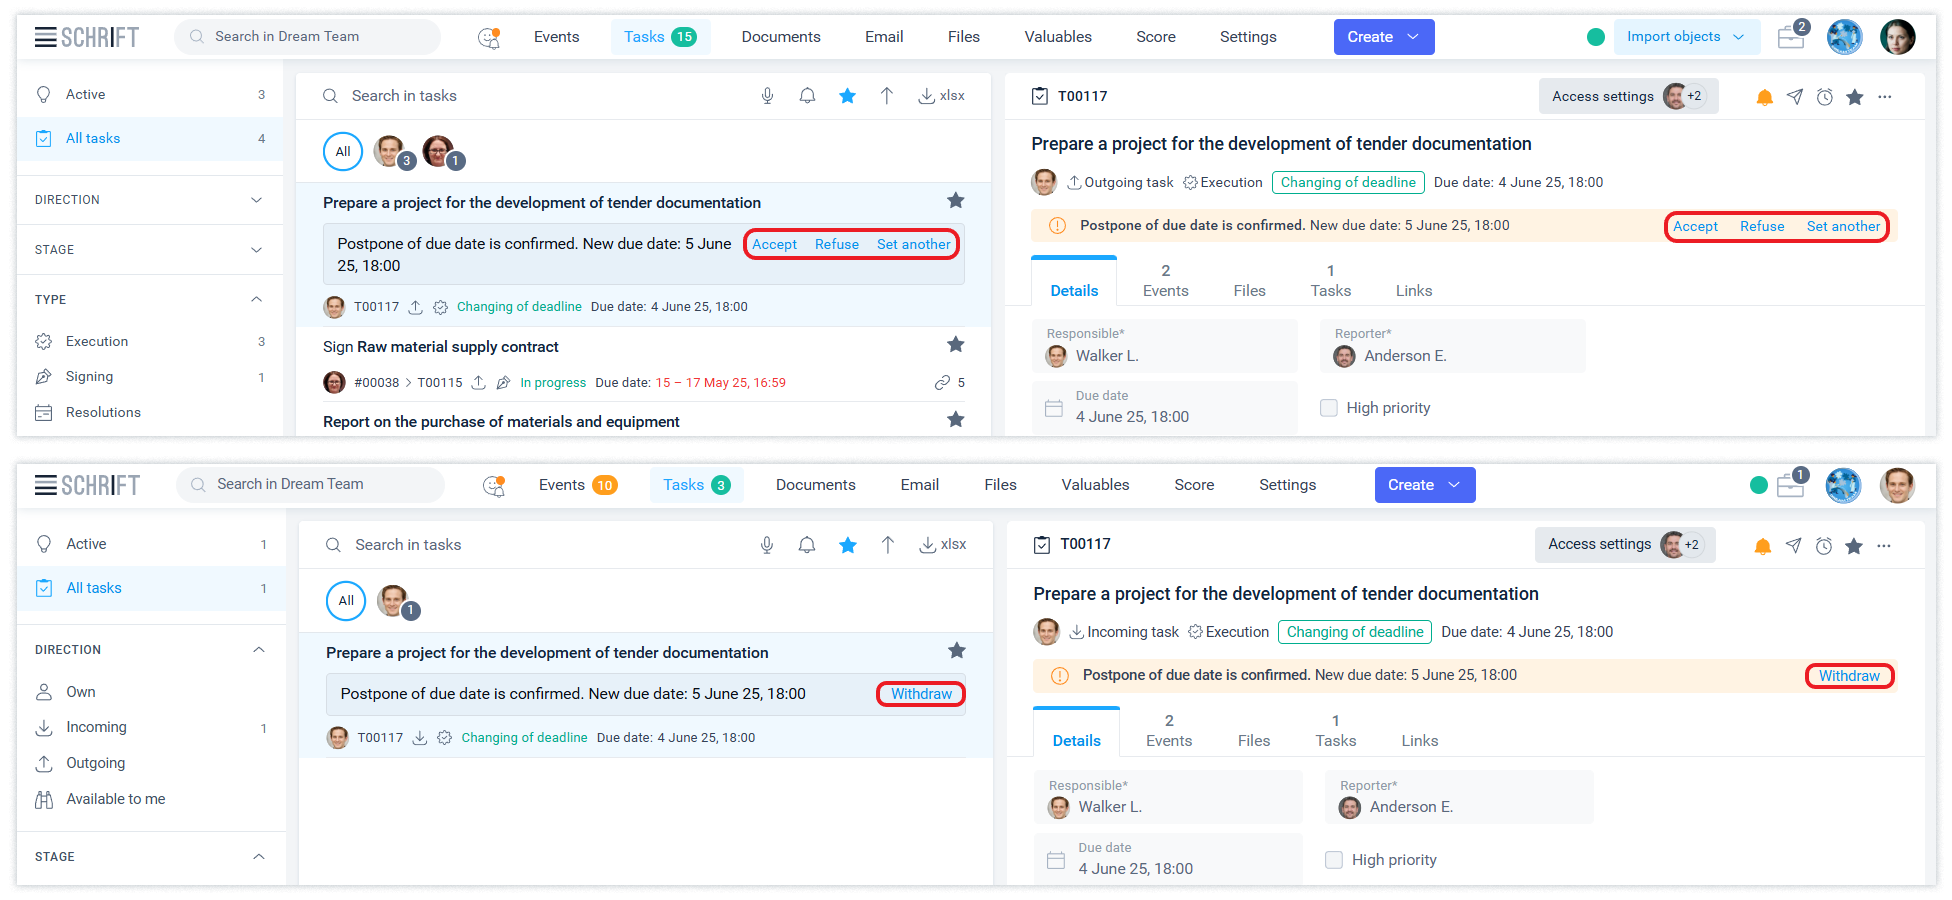Toggle star on Report on the purchase task

pos(956,420)
